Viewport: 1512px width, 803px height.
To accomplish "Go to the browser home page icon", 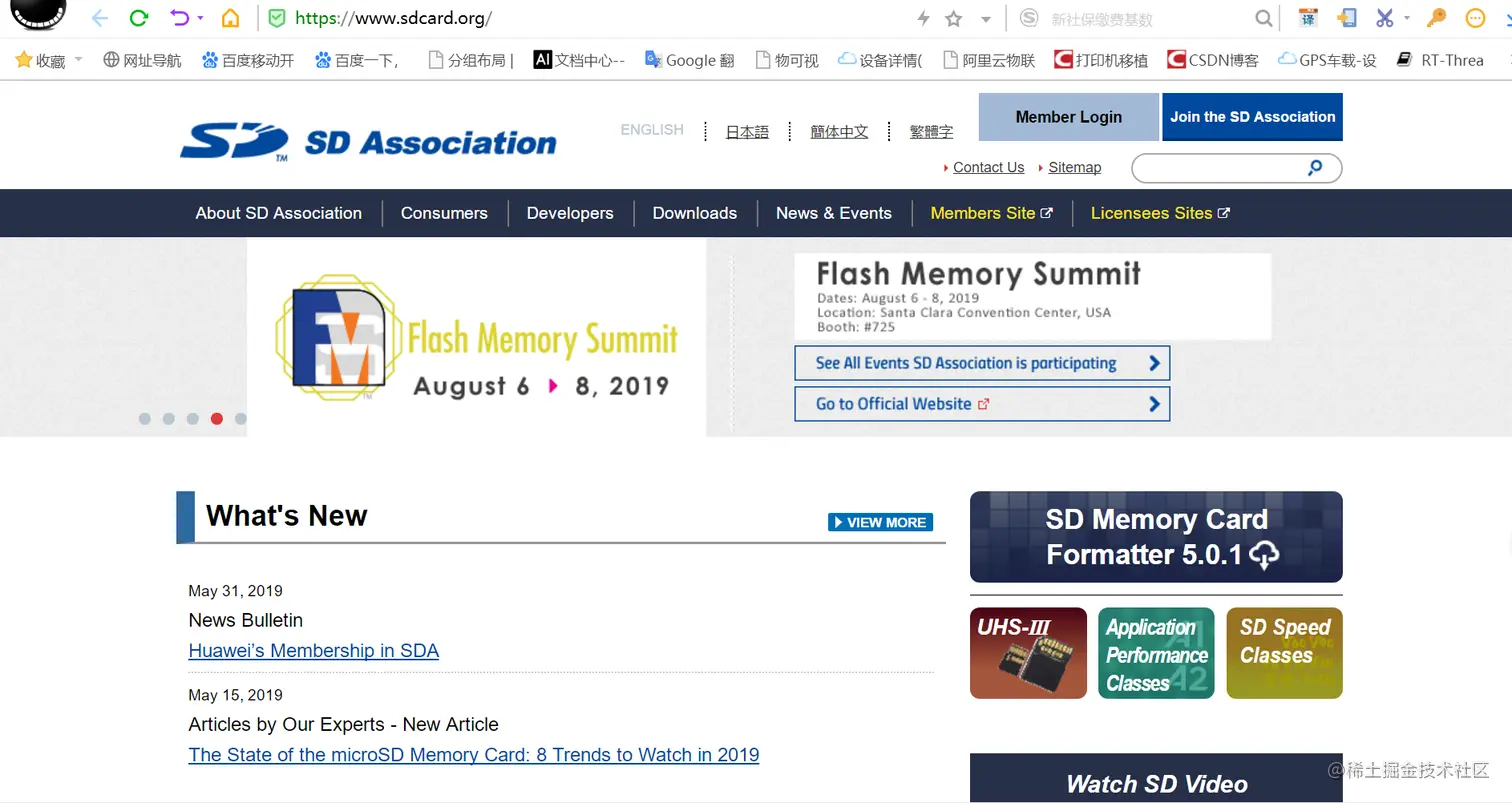I will click(x=230, y=18).
